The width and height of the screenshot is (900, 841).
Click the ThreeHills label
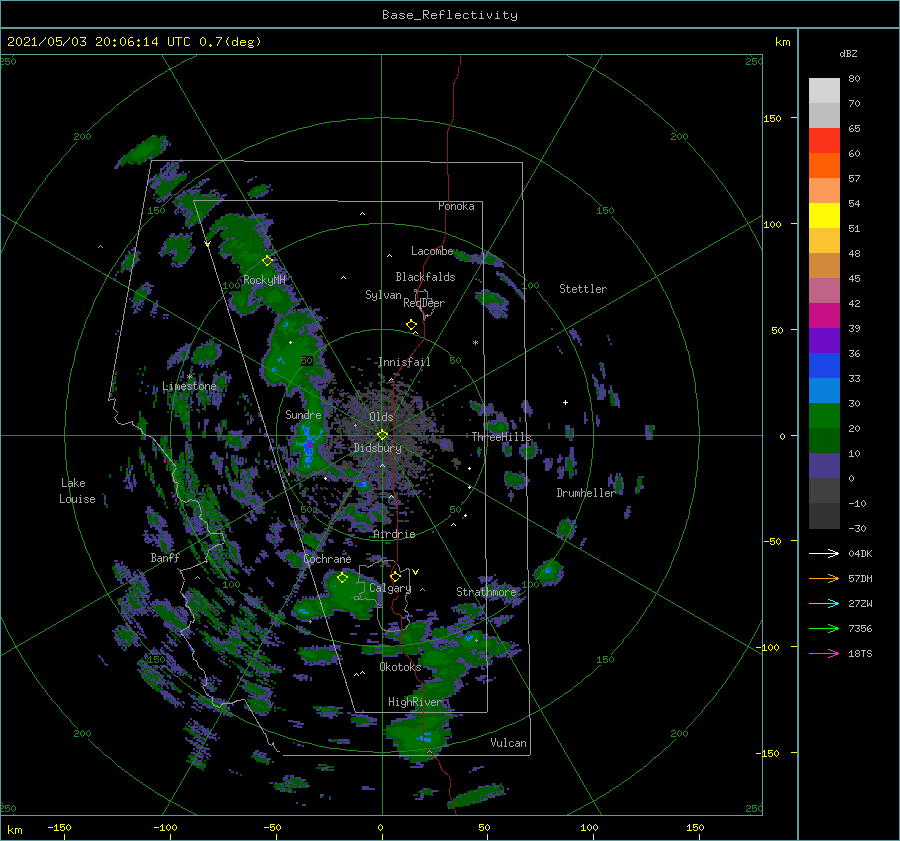502,437
